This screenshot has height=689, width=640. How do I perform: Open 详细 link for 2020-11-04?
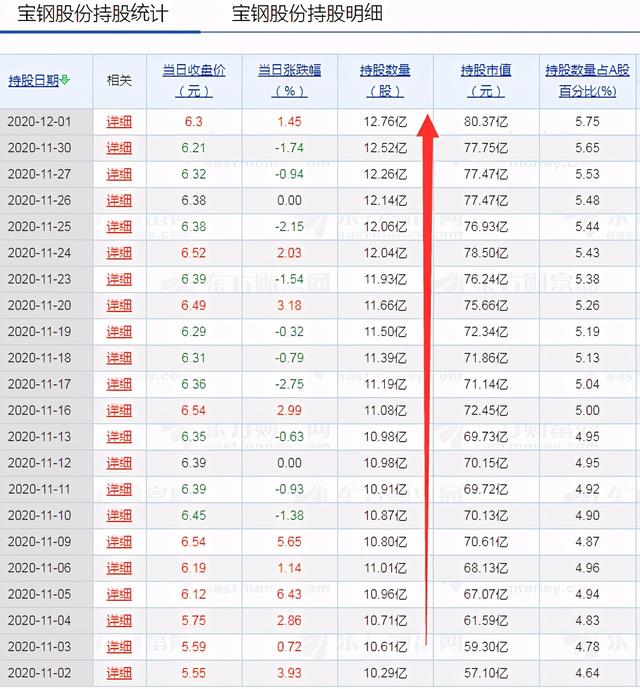tap(119, 620)
